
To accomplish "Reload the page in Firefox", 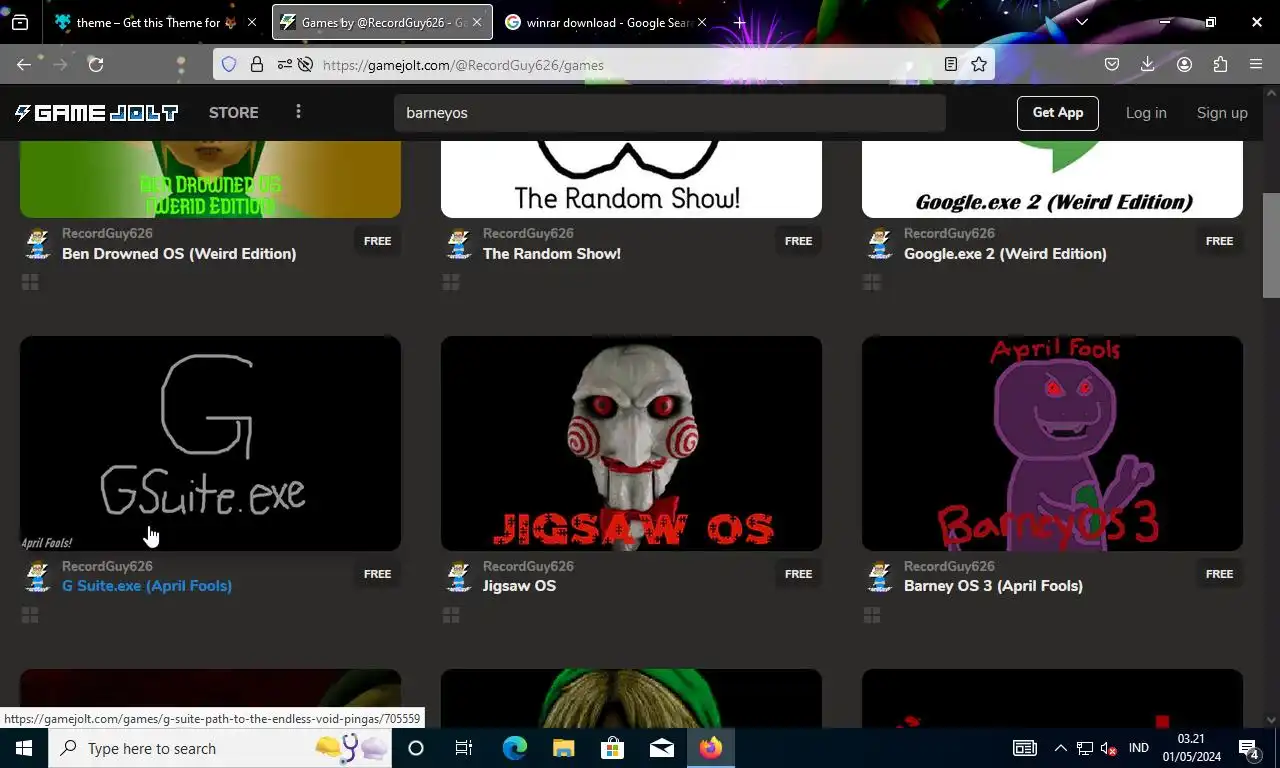I will point(96,65).
